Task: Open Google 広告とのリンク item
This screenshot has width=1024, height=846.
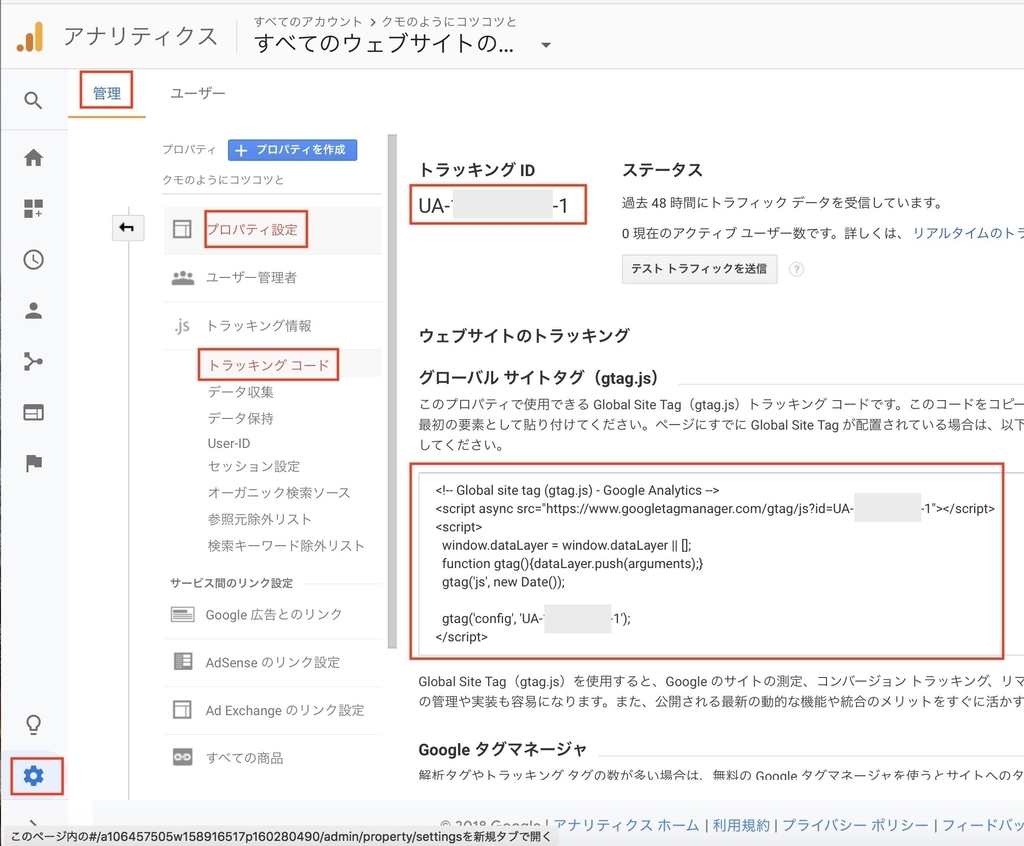Action: [x=274, y=614]
